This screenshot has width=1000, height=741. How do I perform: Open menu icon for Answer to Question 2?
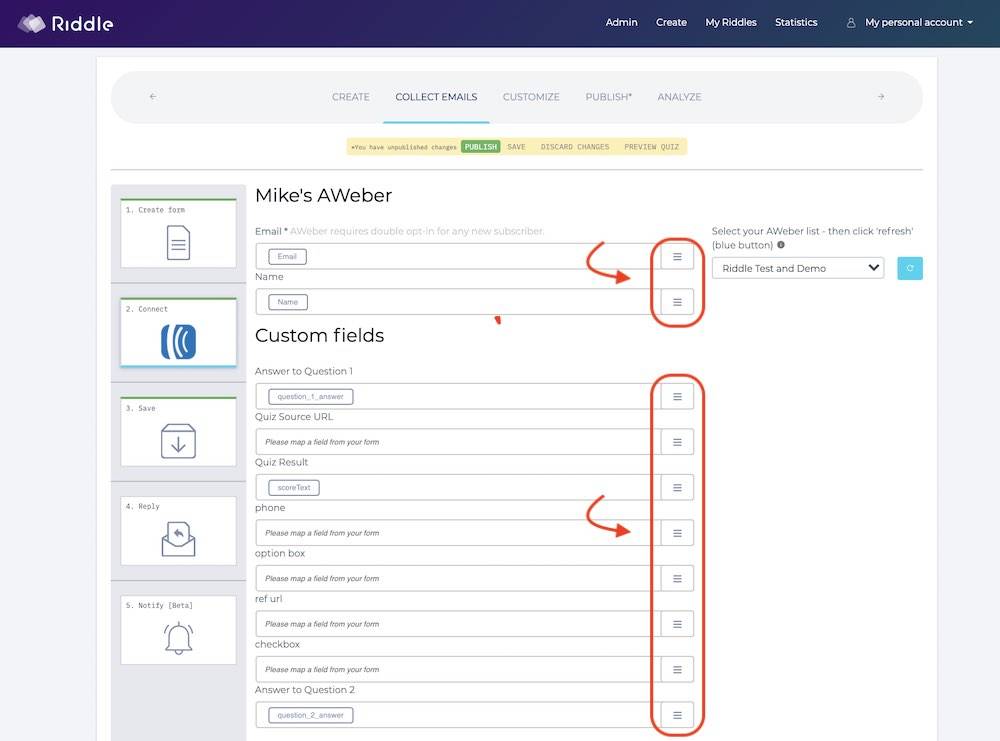coord(677,715)
